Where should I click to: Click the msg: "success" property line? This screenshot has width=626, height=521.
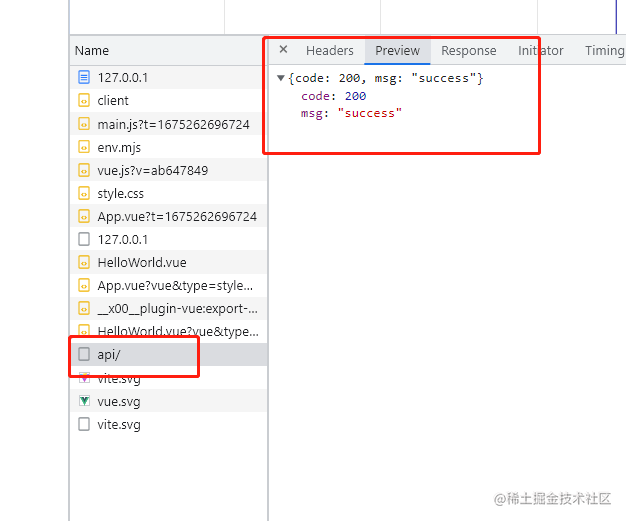[351, 113]
